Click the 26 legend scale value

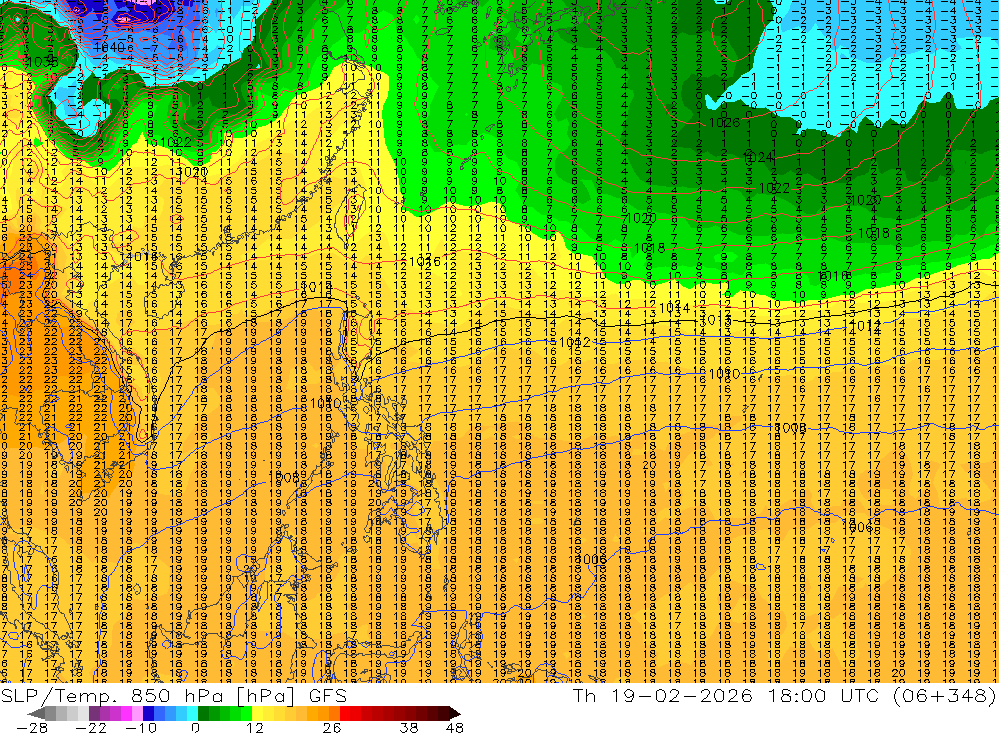332,727
